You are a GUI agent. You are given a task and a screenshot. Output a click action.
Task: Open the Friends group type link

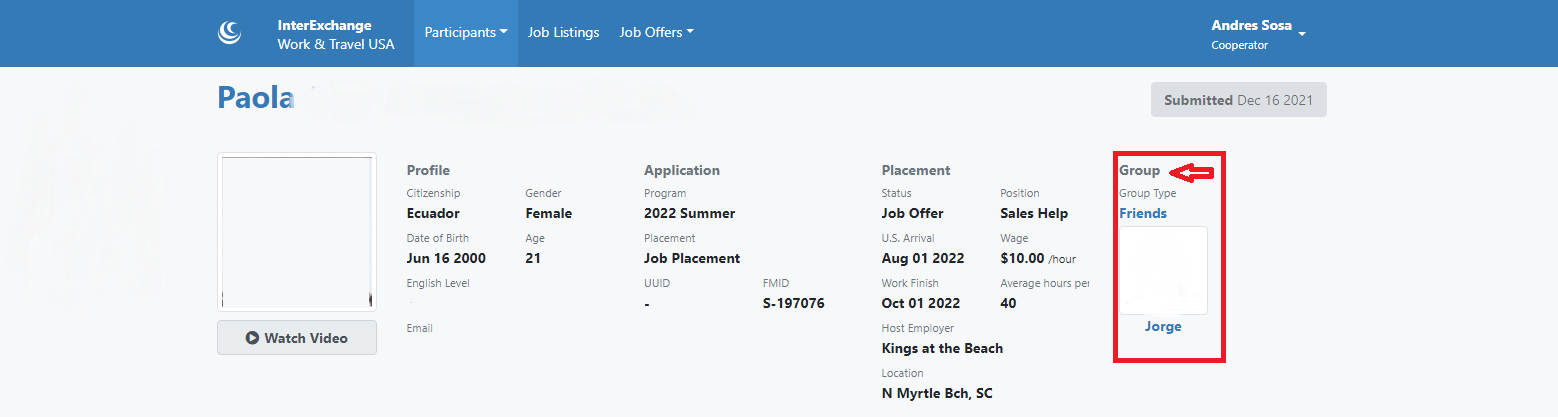pos(1143,213)
